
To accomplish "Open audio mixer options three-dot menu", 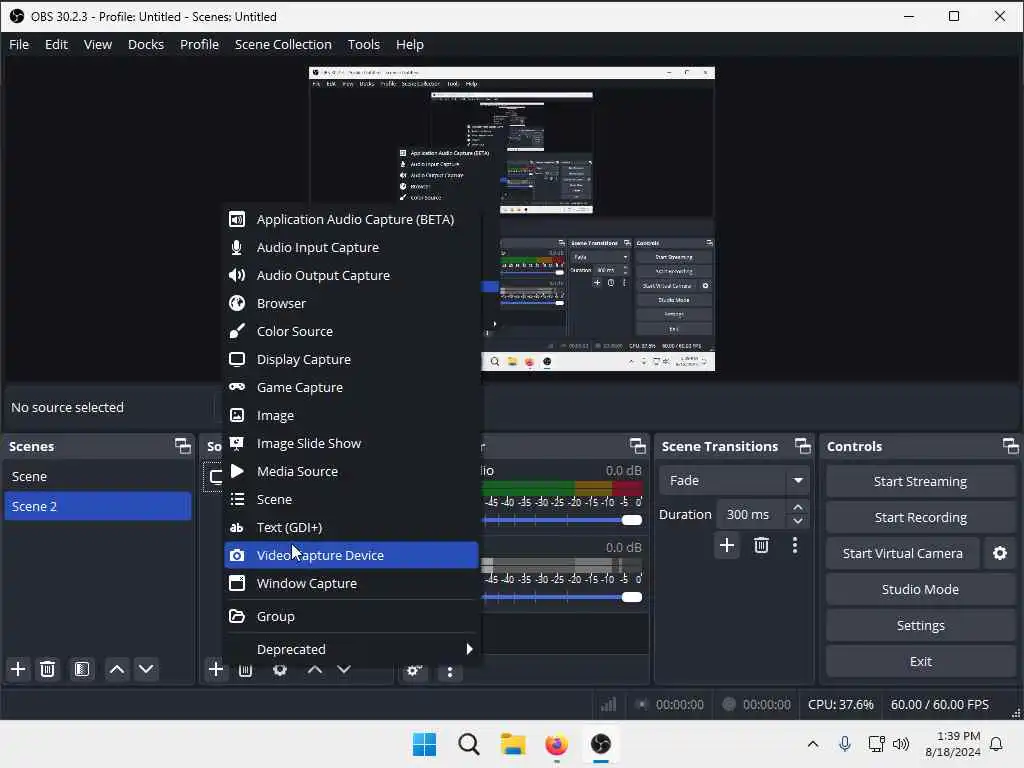I will [x=450, y=672].
